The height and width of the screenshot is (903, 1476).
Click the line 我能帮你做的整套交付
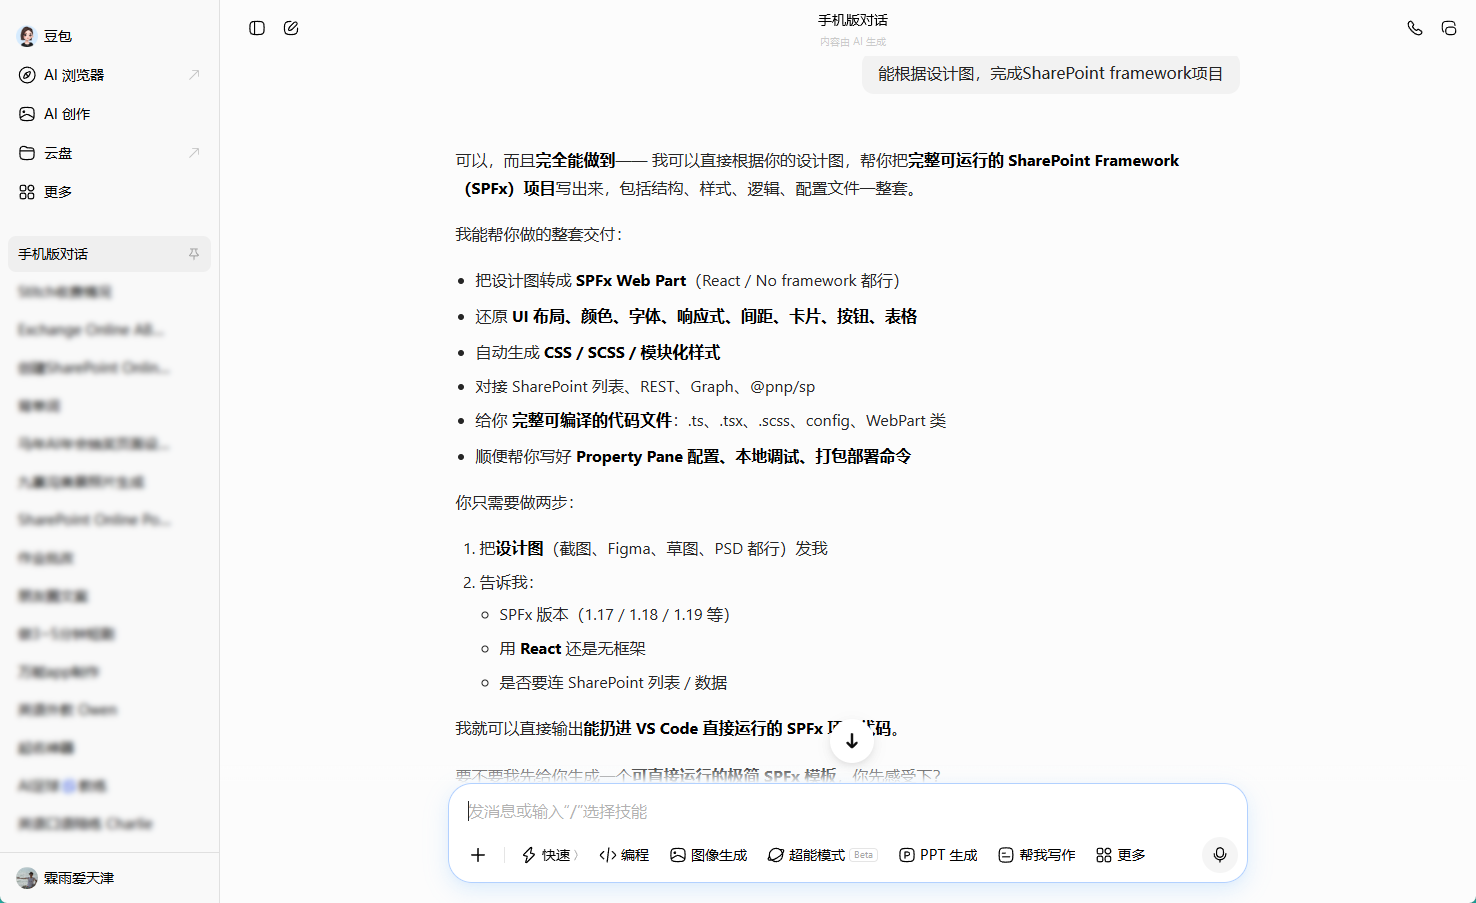click(539, 235)
